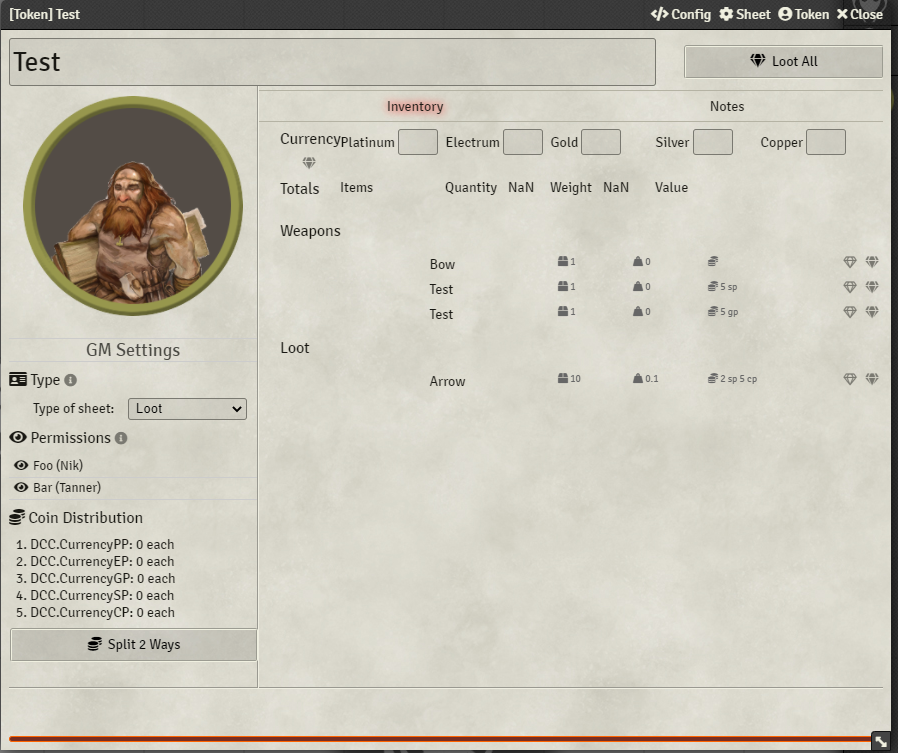Click the diamond icon below the Currency label
The height and width of the screenshot is (753, 898).
309,161
